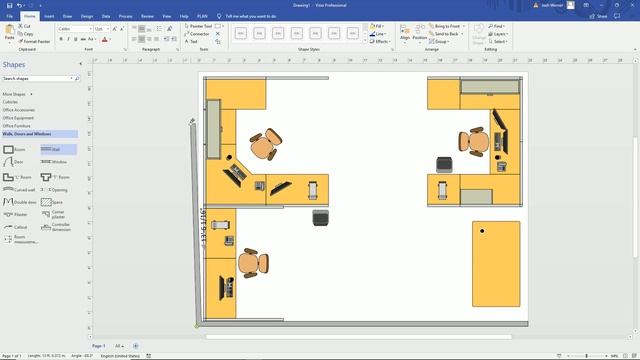The width and height of the screenshot is (640, 360).
Task: Activate the Pointer Tool
Action: pos(198,26)
